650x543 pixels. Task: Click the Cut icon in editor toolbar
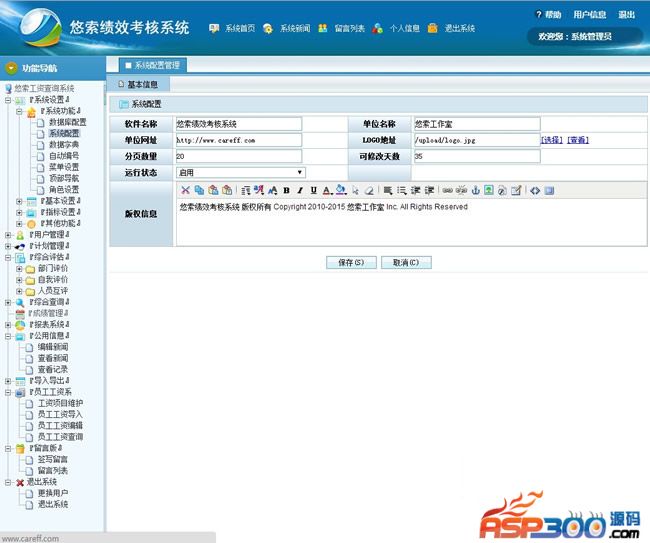pyautogui.click(x=185, y=190)
